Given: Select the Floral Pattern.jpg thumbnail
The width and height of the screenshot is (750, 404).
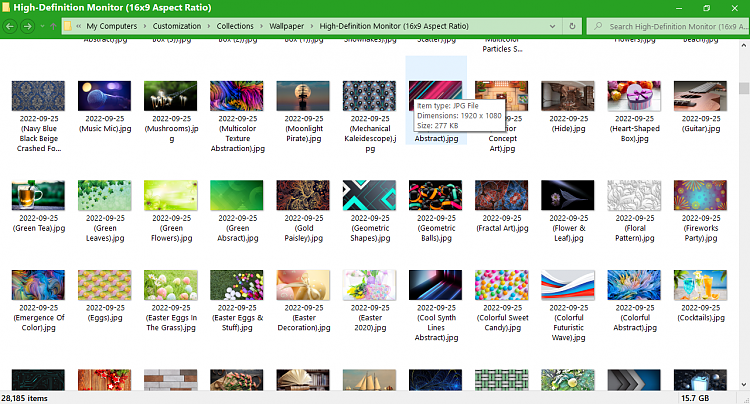Looking at the screenshot, I should tap(634, 195).
